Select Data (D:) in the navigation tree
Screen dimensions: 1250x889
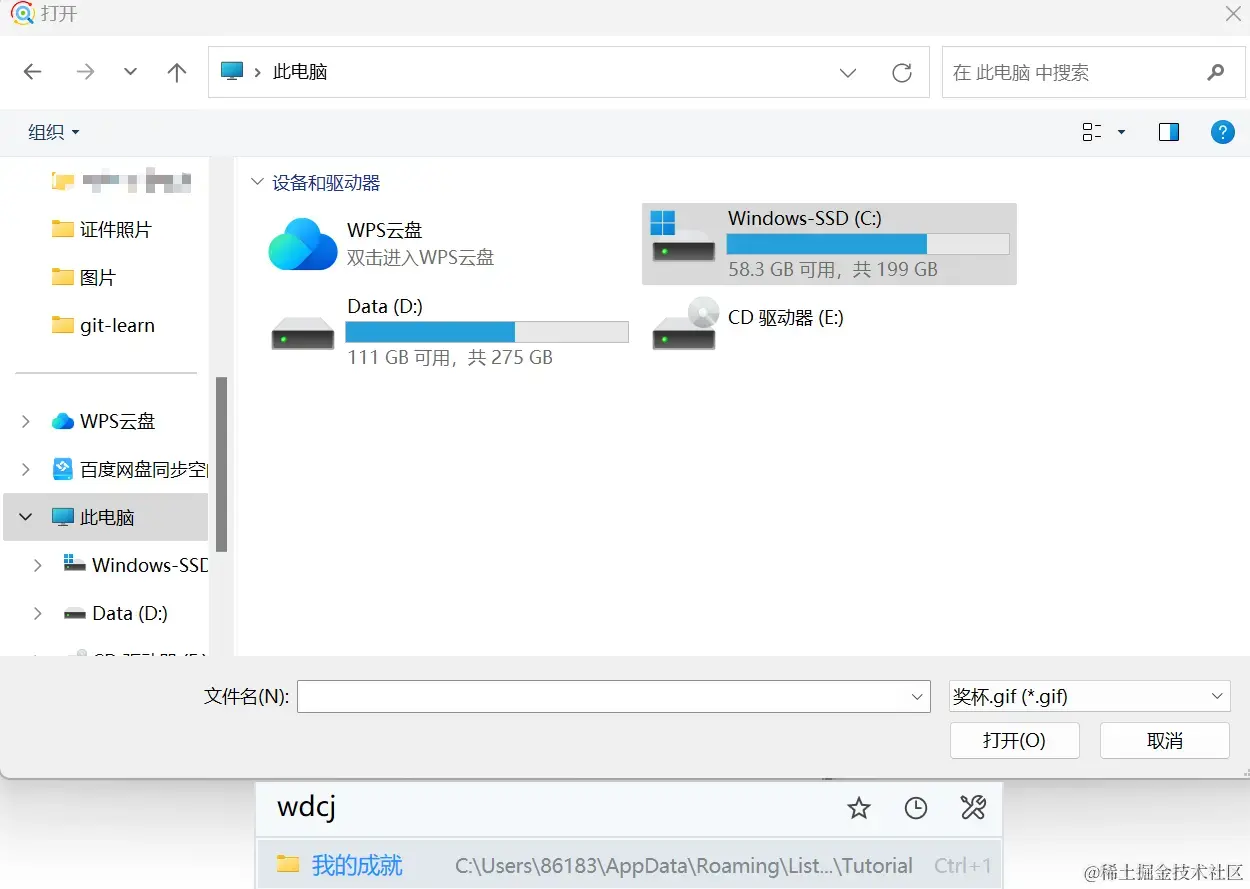point(116,613)
